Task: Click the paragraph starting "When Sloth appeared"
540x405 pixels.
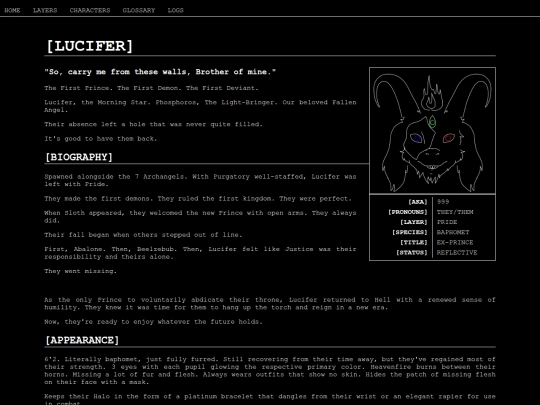Action: point(200,217)
